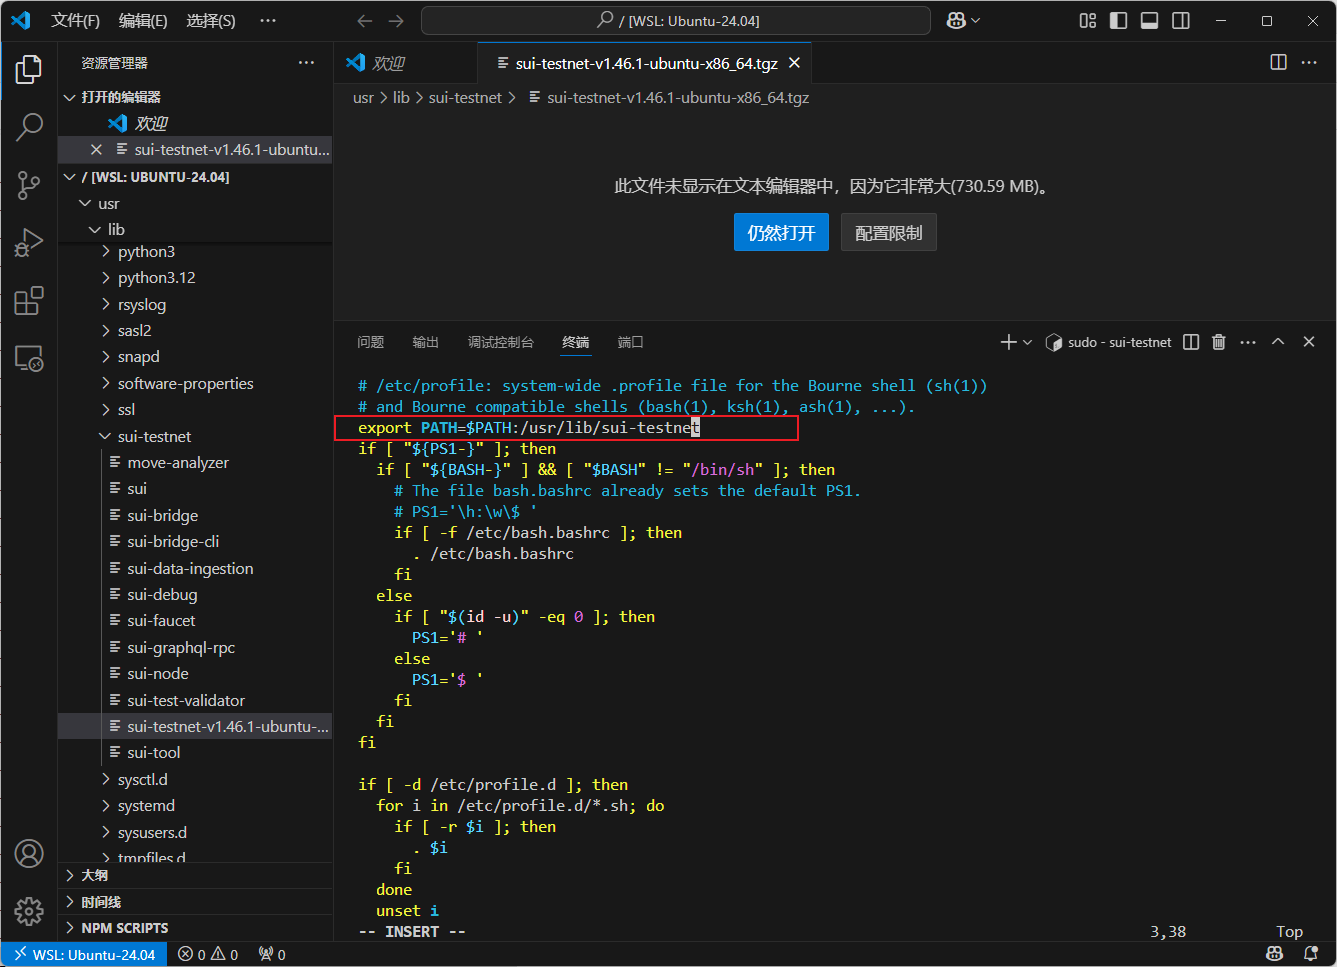Open the 选择(S) menu

(210, 21)
